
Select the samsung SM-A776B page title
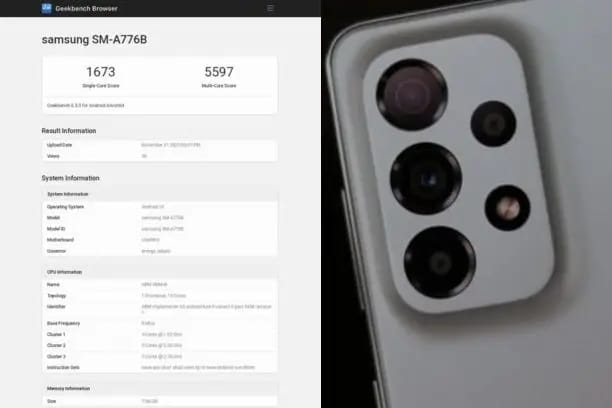coord(94,39)
